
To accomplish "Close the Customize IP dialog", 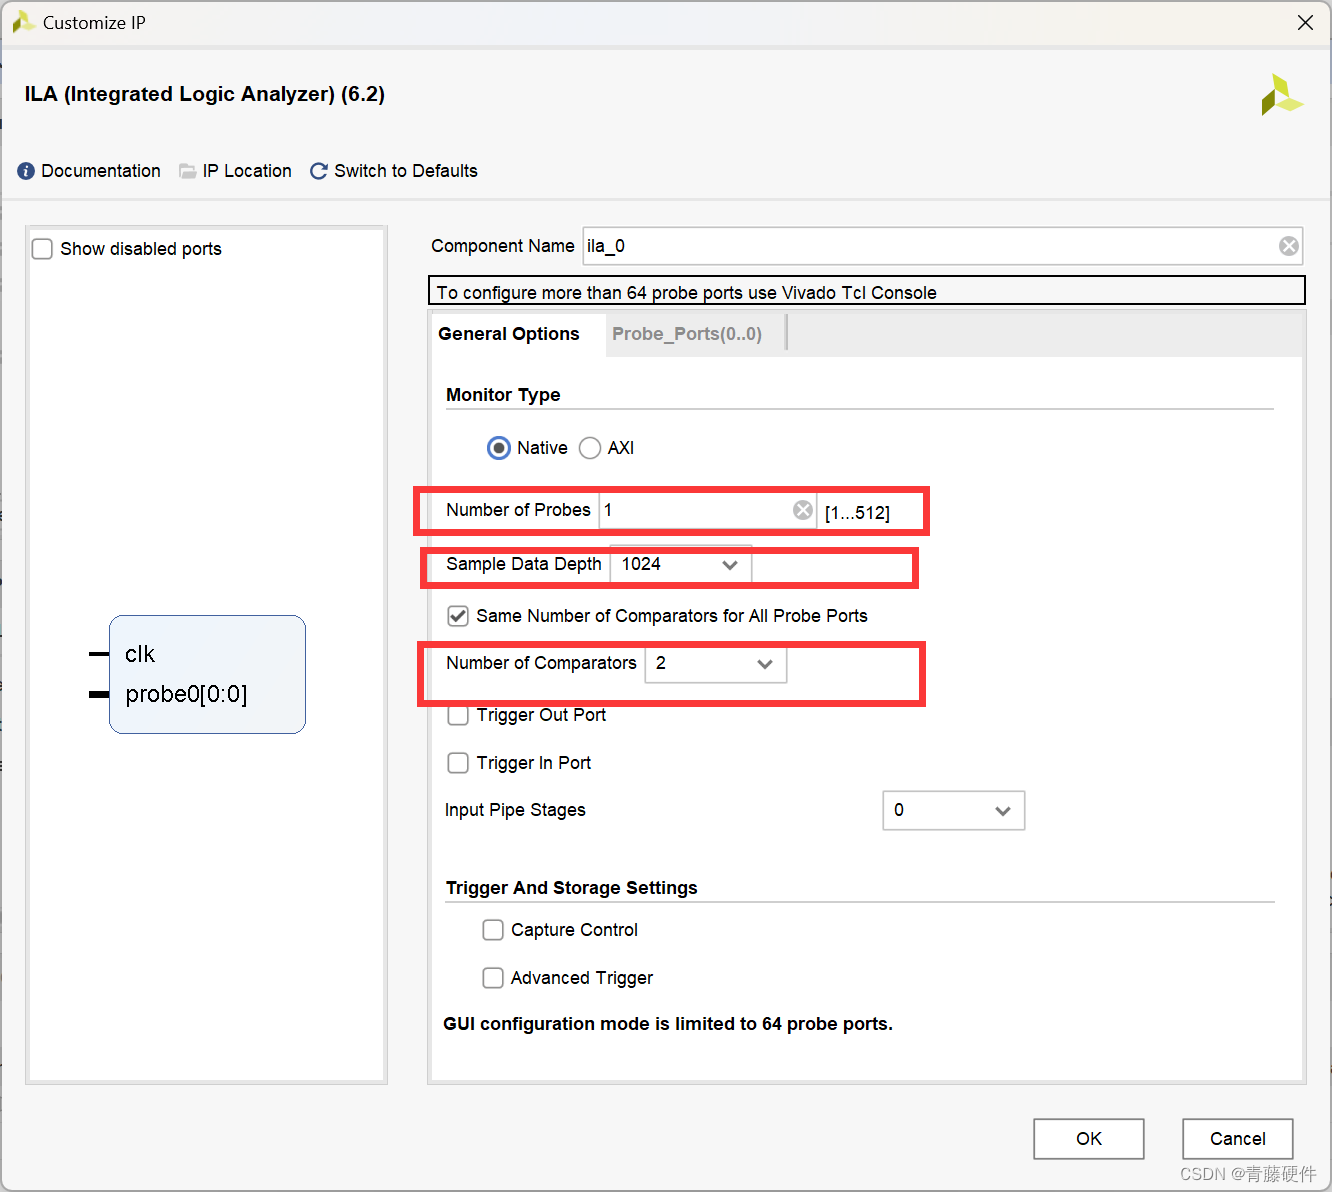I will pos(1305,22).
